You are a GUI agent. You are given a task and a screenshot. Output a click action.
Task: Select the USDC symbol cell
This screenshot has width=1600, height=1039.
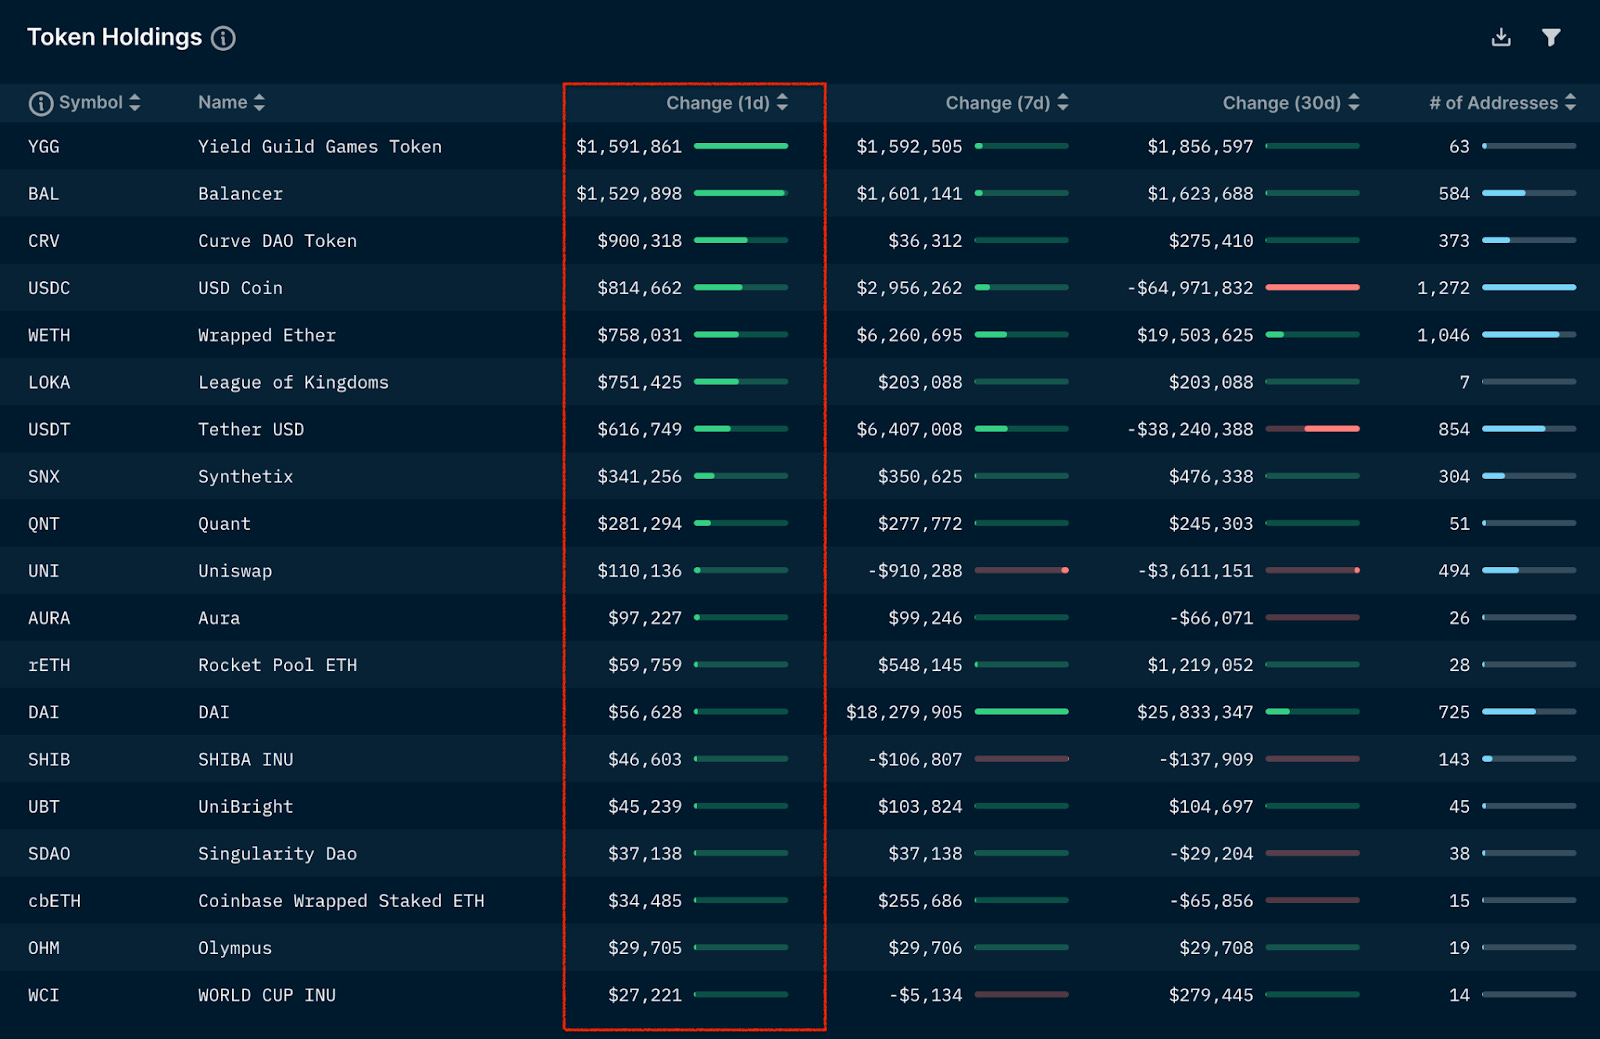[49, 288]
